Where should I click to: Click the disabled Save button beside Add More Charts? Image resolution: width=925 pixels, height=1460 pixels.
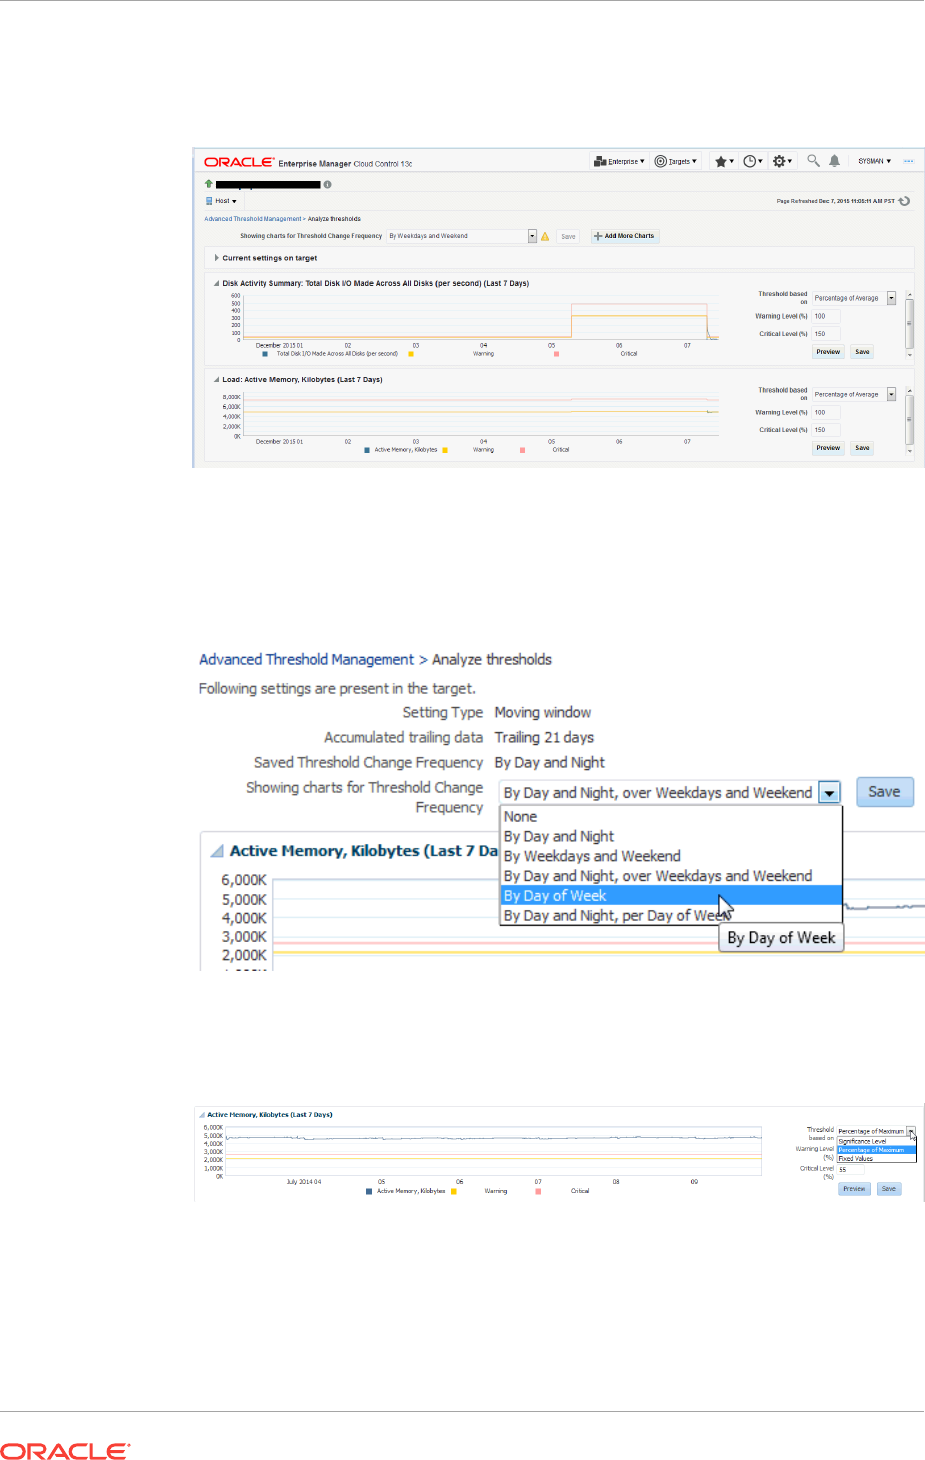568,236
